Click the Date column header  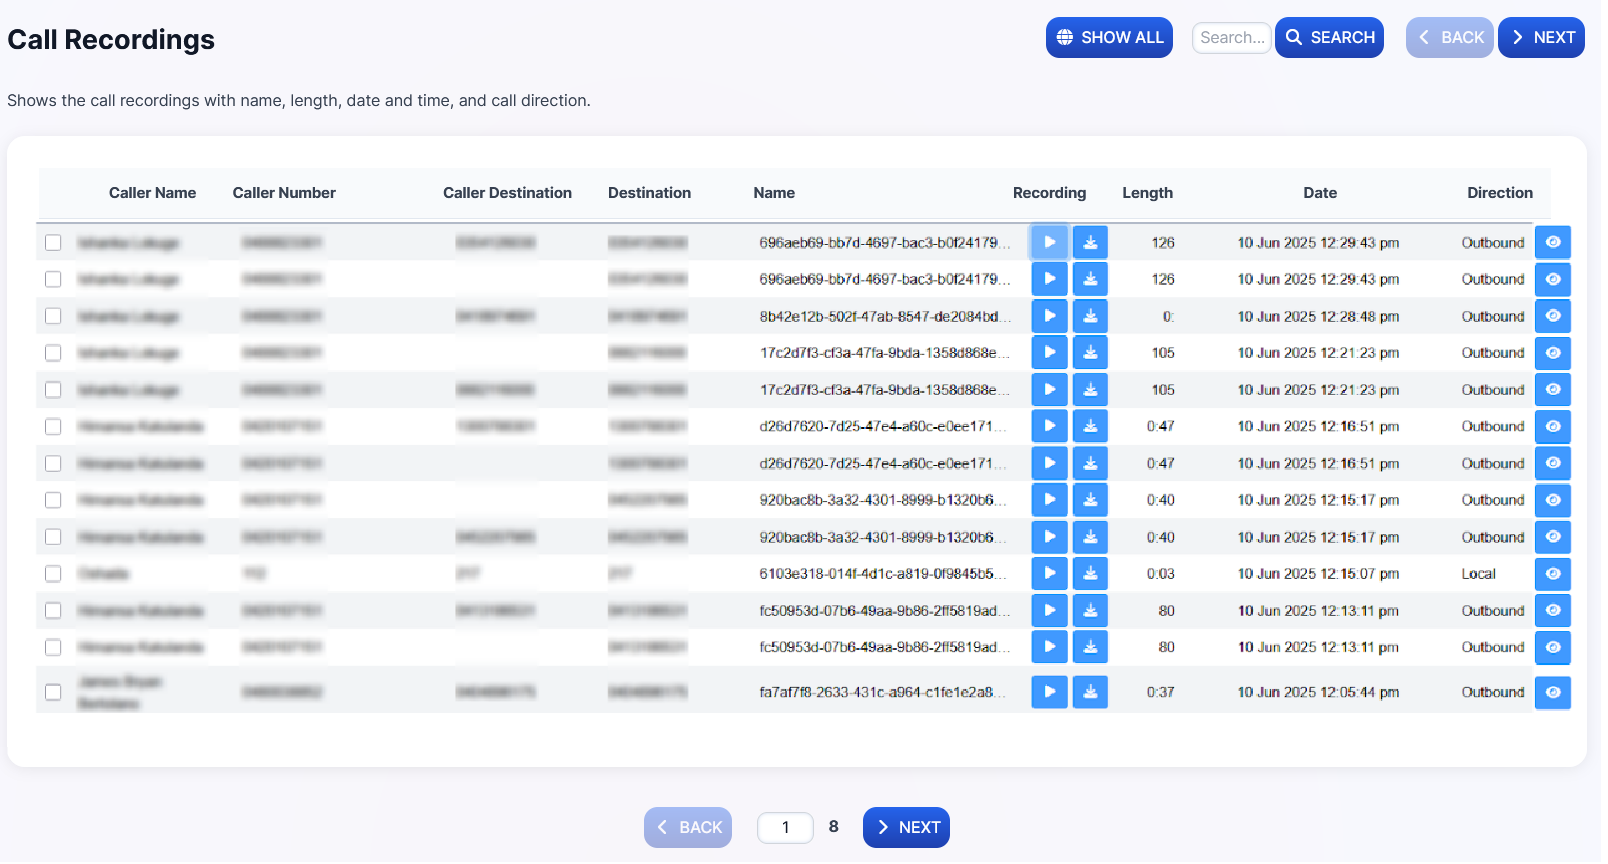click(x=1319, y=193)
